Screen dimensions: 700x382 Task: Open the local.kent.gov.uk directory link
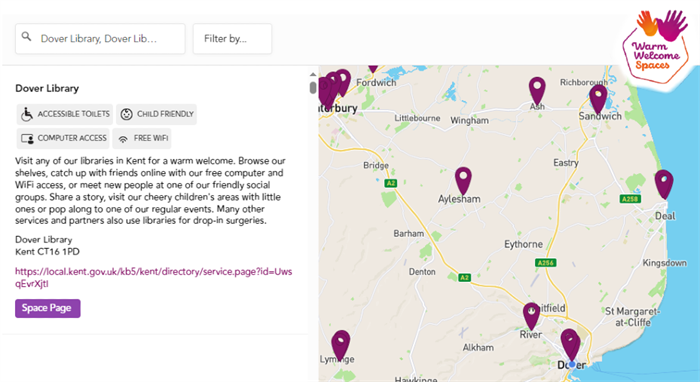point(154,278)
